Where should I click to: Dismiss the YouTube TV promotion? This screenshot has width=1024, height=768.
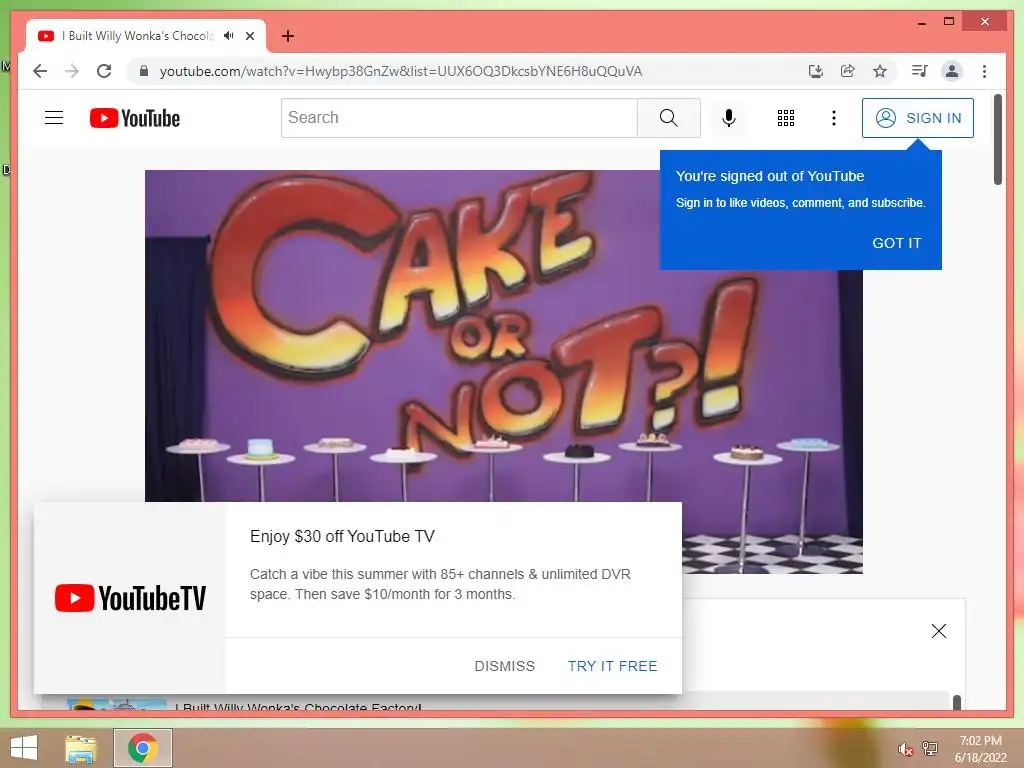pyautogui.click(x=504, y=666)
